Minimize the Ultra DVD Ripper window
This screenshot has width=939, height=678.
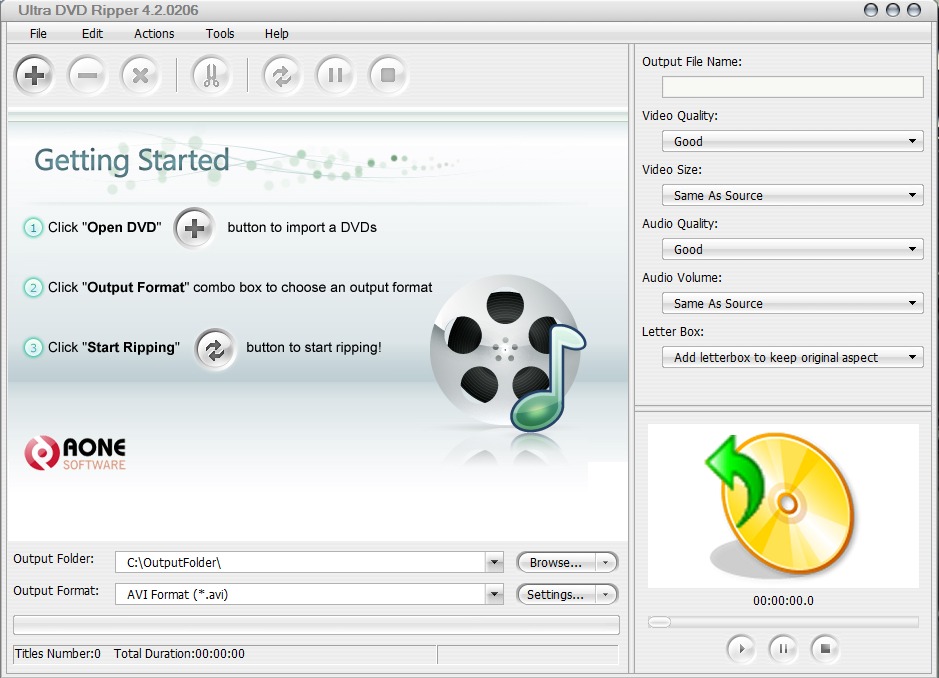click(871, 10)
